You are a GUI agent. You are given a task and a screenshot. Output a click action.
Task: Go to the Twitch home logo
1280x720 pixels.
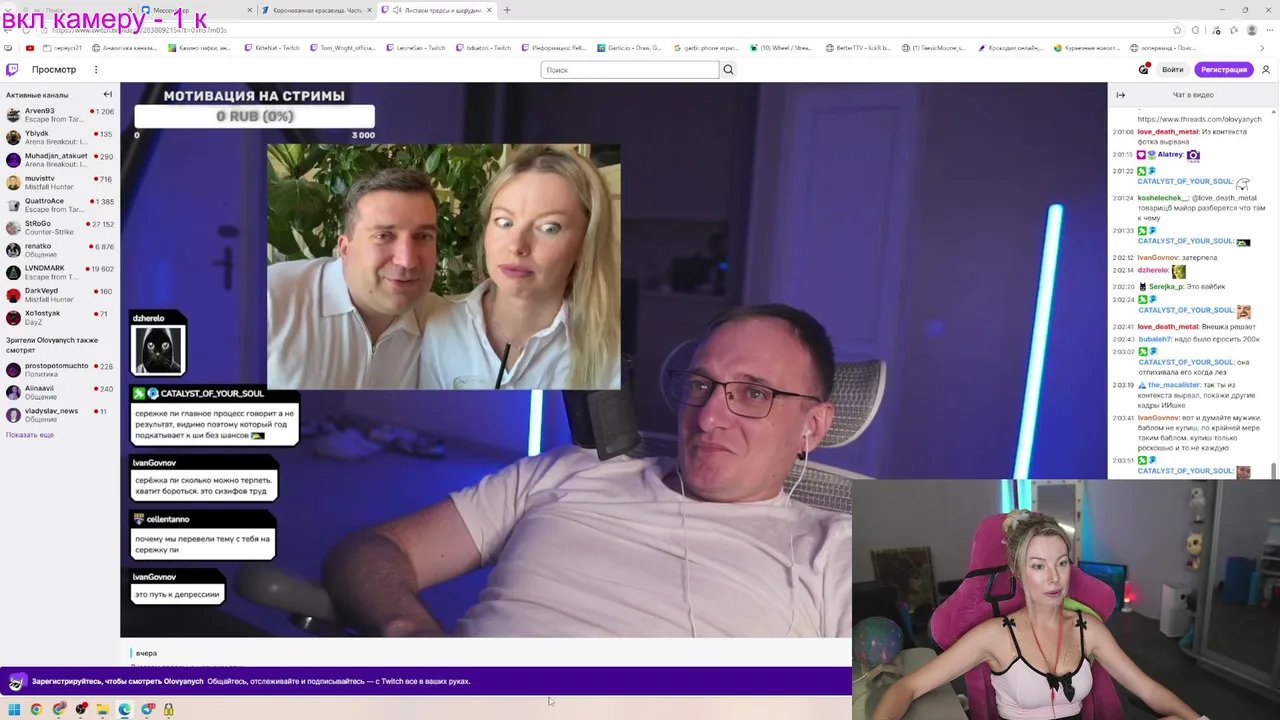coord(12,70)
